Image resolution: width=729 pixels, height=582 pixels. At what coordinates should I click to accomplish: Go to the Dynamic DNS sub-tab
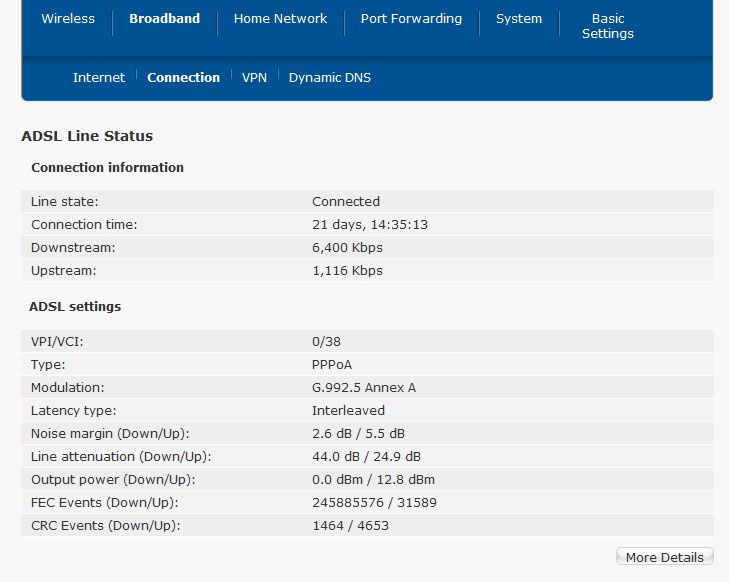330,77
